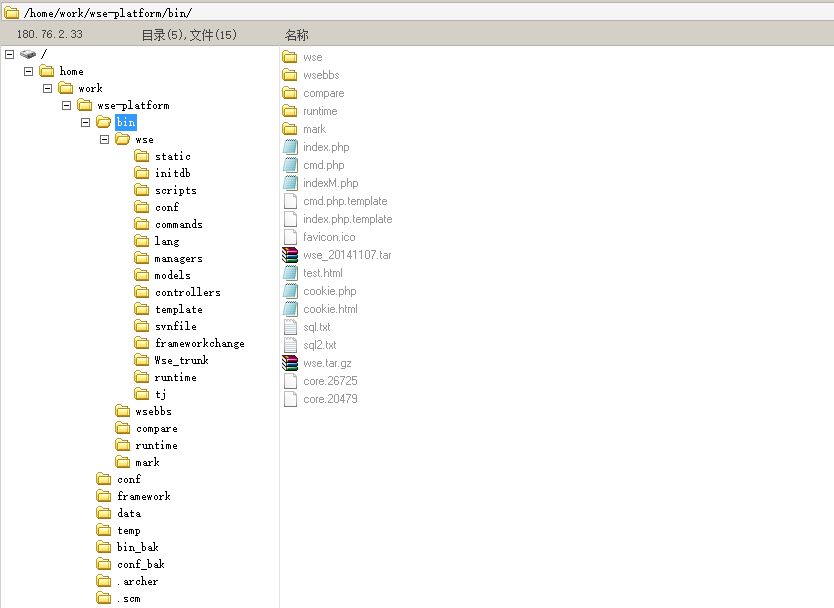Select the mark folder in tree
Screen dimensions: 834x608
point(147,463)
